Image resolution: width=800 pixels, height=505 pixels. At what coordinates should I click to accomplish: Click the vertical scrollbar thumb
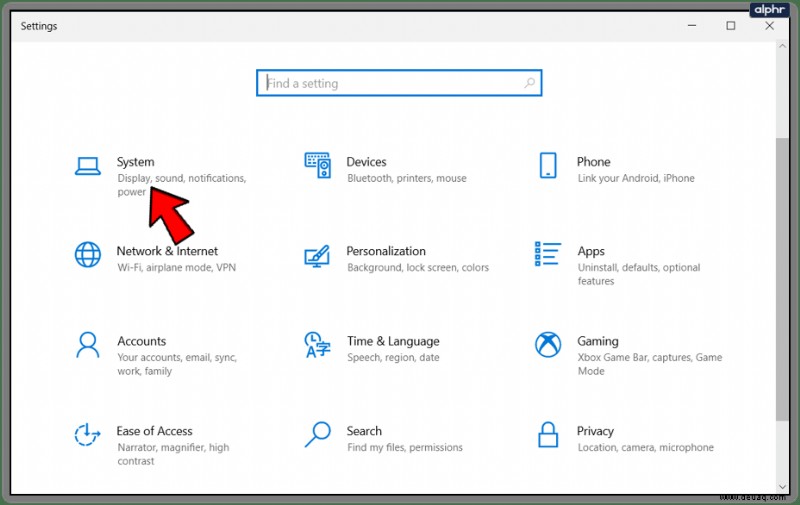click(782, 279)
